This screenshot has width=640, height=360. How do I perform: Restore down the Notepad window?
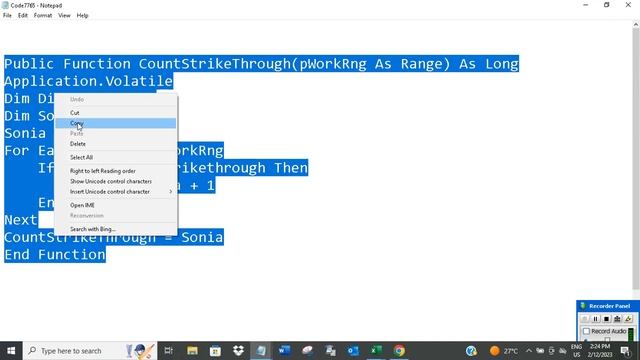[607, 5]
